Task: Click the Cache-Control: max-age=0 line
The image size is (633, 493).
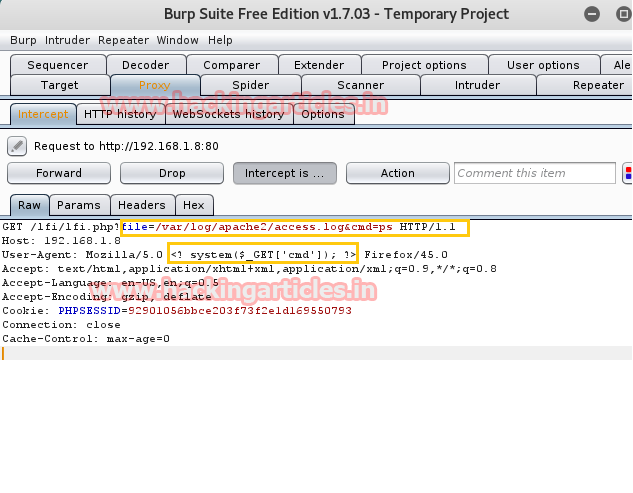Action: [86, 339]
